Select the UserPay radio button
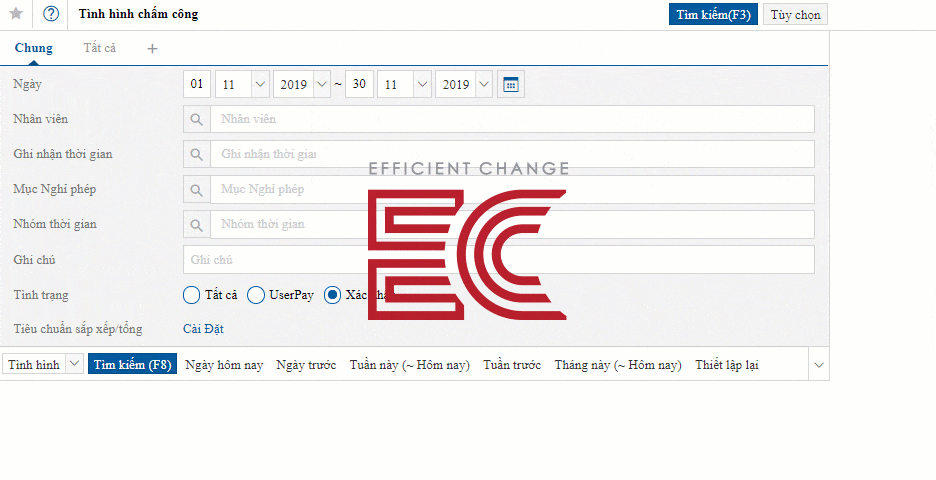 pyautogui.click(x=255, y=295)
